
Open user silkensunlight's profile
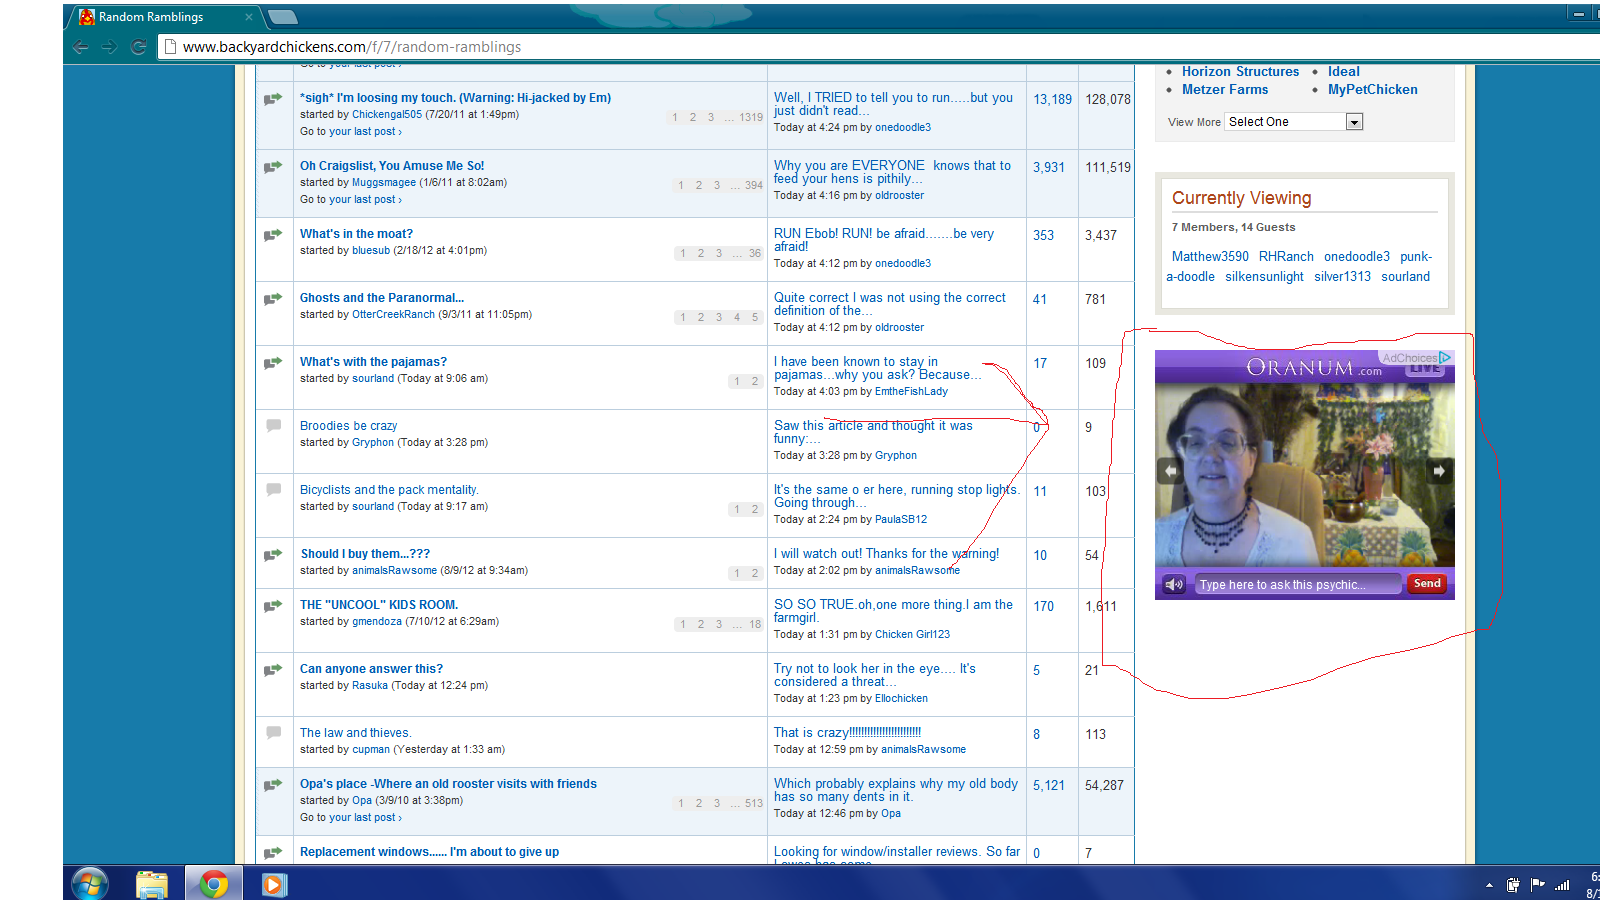1264,277
